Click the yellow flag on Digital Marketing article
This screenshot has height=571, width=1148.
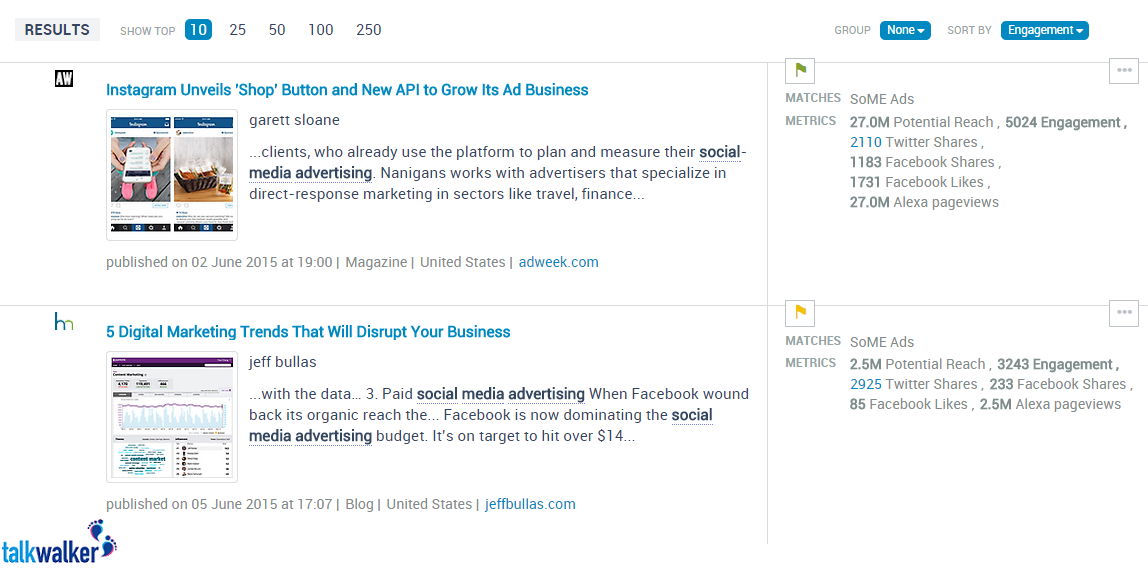(800, 313)
